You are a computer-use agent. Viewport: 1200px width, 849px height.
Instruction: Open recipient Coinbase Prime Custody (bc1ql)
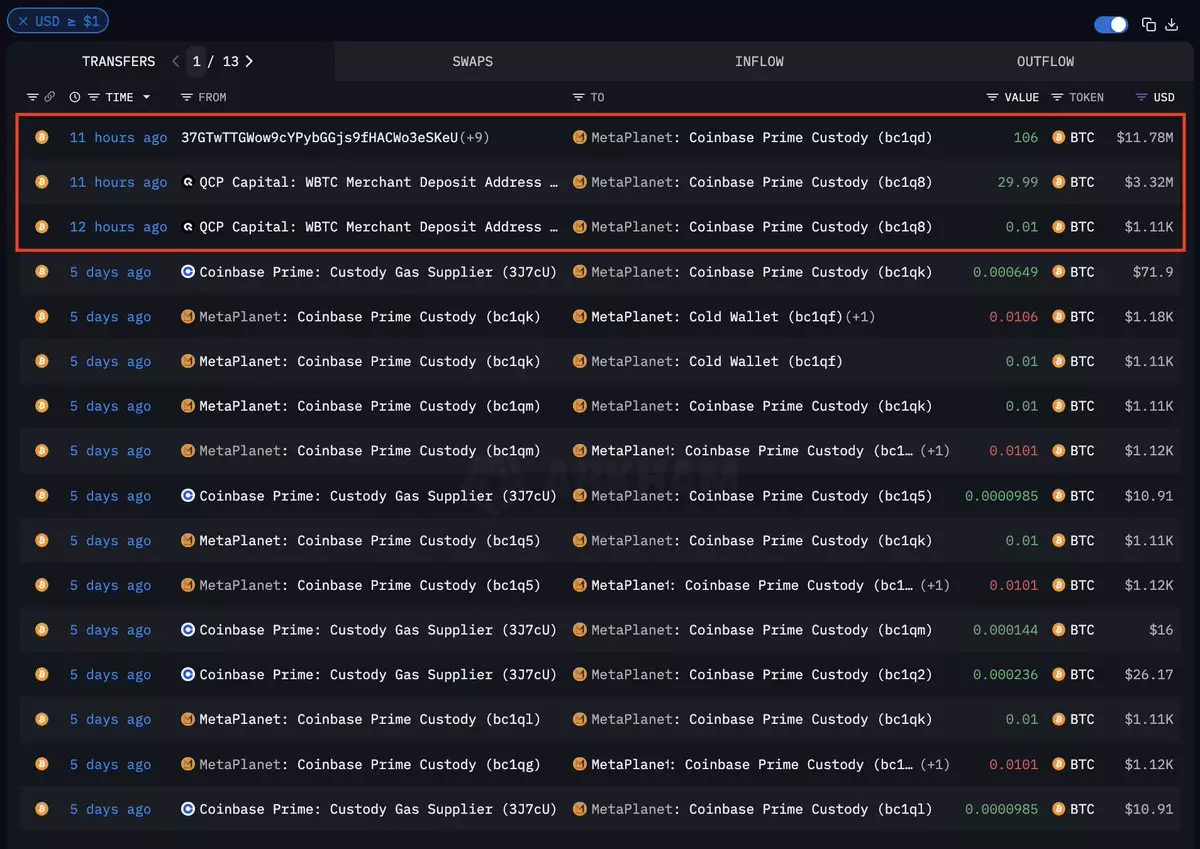[761, 809]
